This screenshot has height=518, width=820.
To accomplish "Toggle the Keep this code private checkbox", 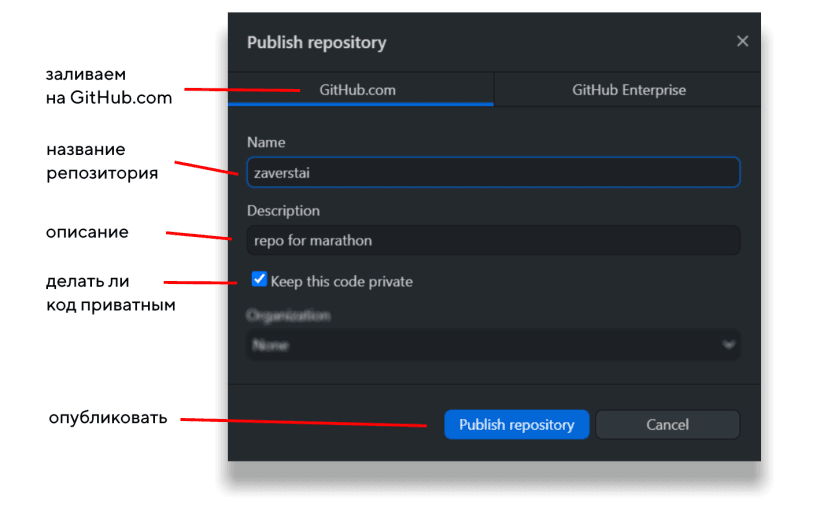I will click(x=259, y=279).
